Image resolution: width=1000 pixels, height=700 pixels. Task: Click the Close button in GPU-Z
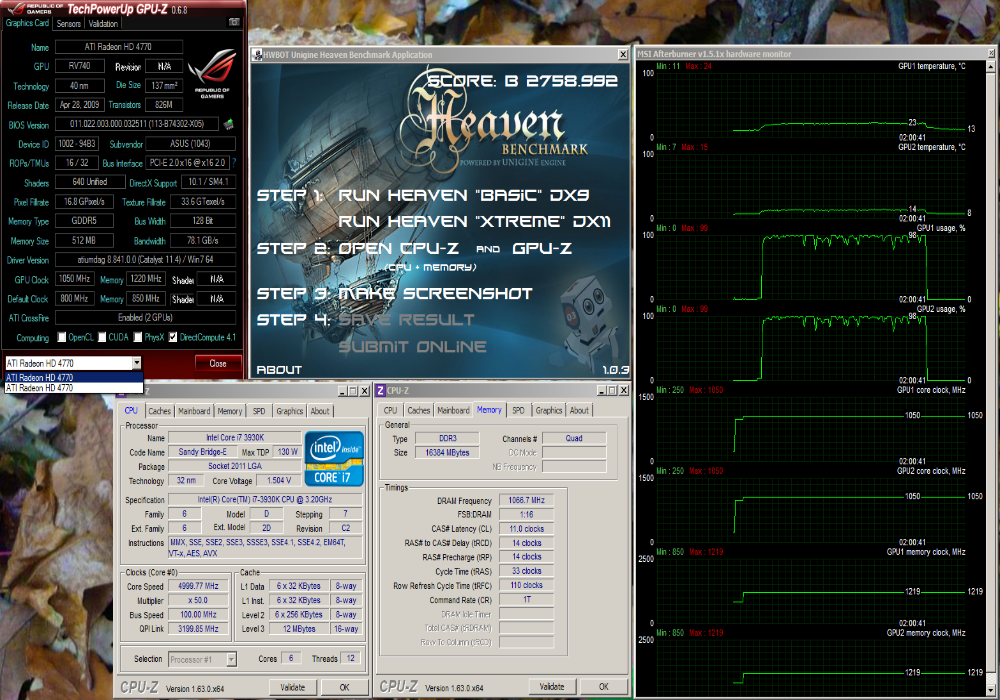tap(218, 363)
